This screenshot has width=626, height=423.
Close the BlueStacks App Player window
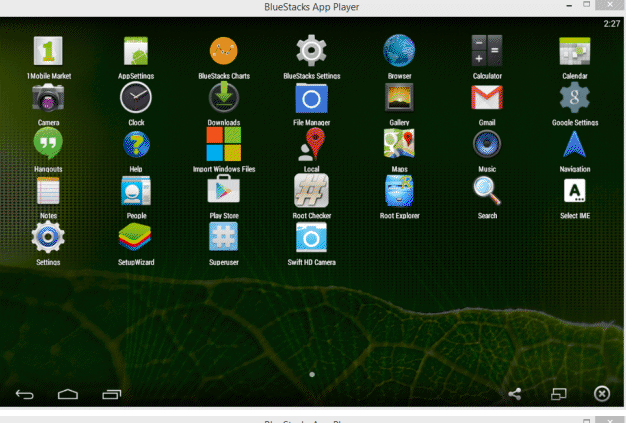[x=610, y=5]
